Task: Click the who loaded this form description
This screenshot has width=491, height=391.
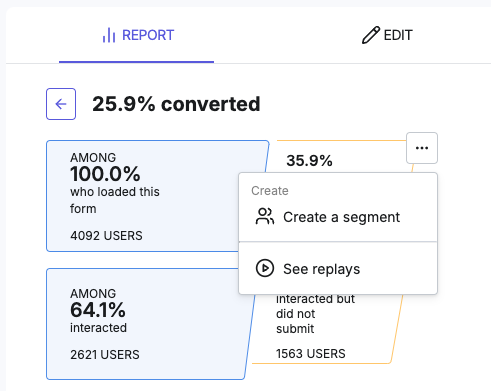Action: (x=115, y=200)
